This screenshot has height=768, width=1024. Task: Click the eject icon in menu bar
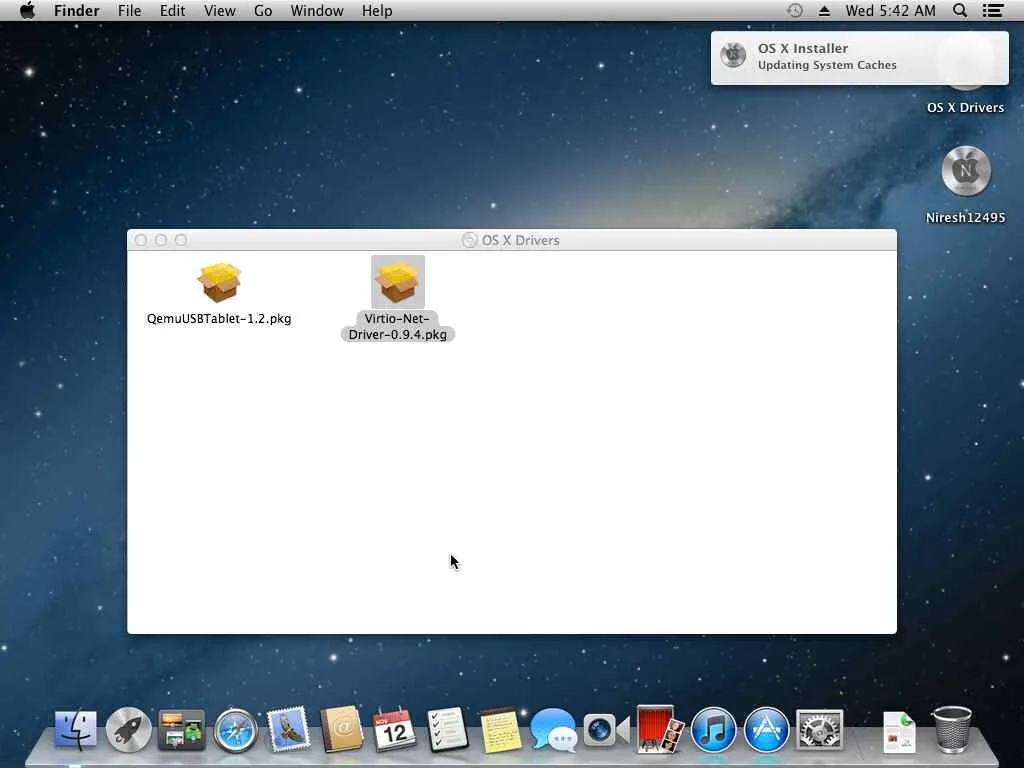[x=824, y=10]
